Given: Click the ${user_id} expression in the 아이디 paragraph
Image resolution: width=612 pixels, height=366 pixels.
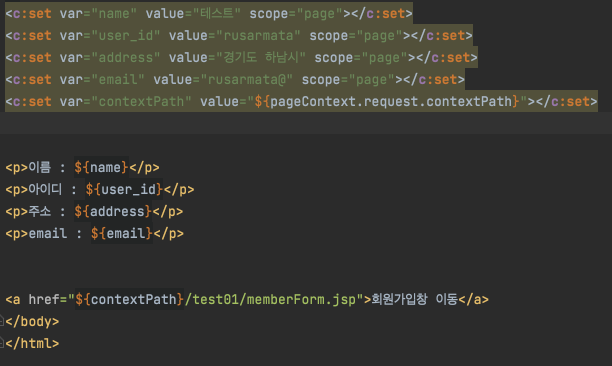Looking at the screenshot, I should [x=124, y=189].
